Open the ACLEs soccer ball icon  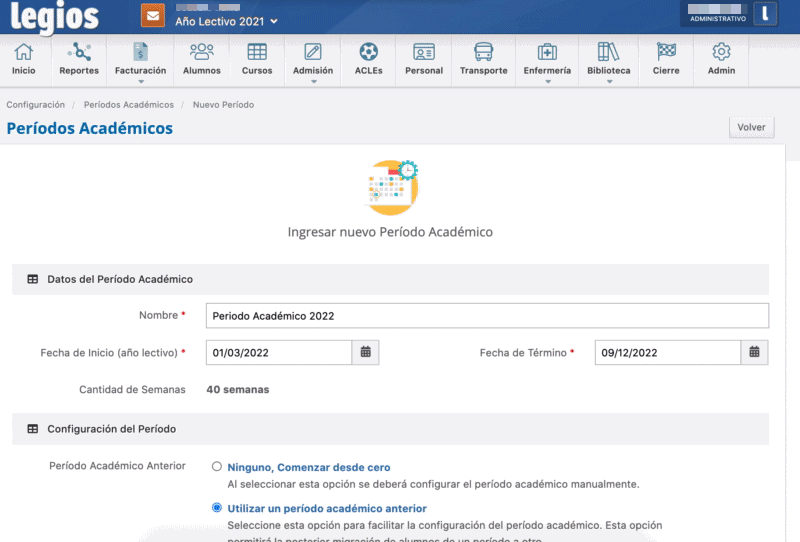tap(368, 59)
